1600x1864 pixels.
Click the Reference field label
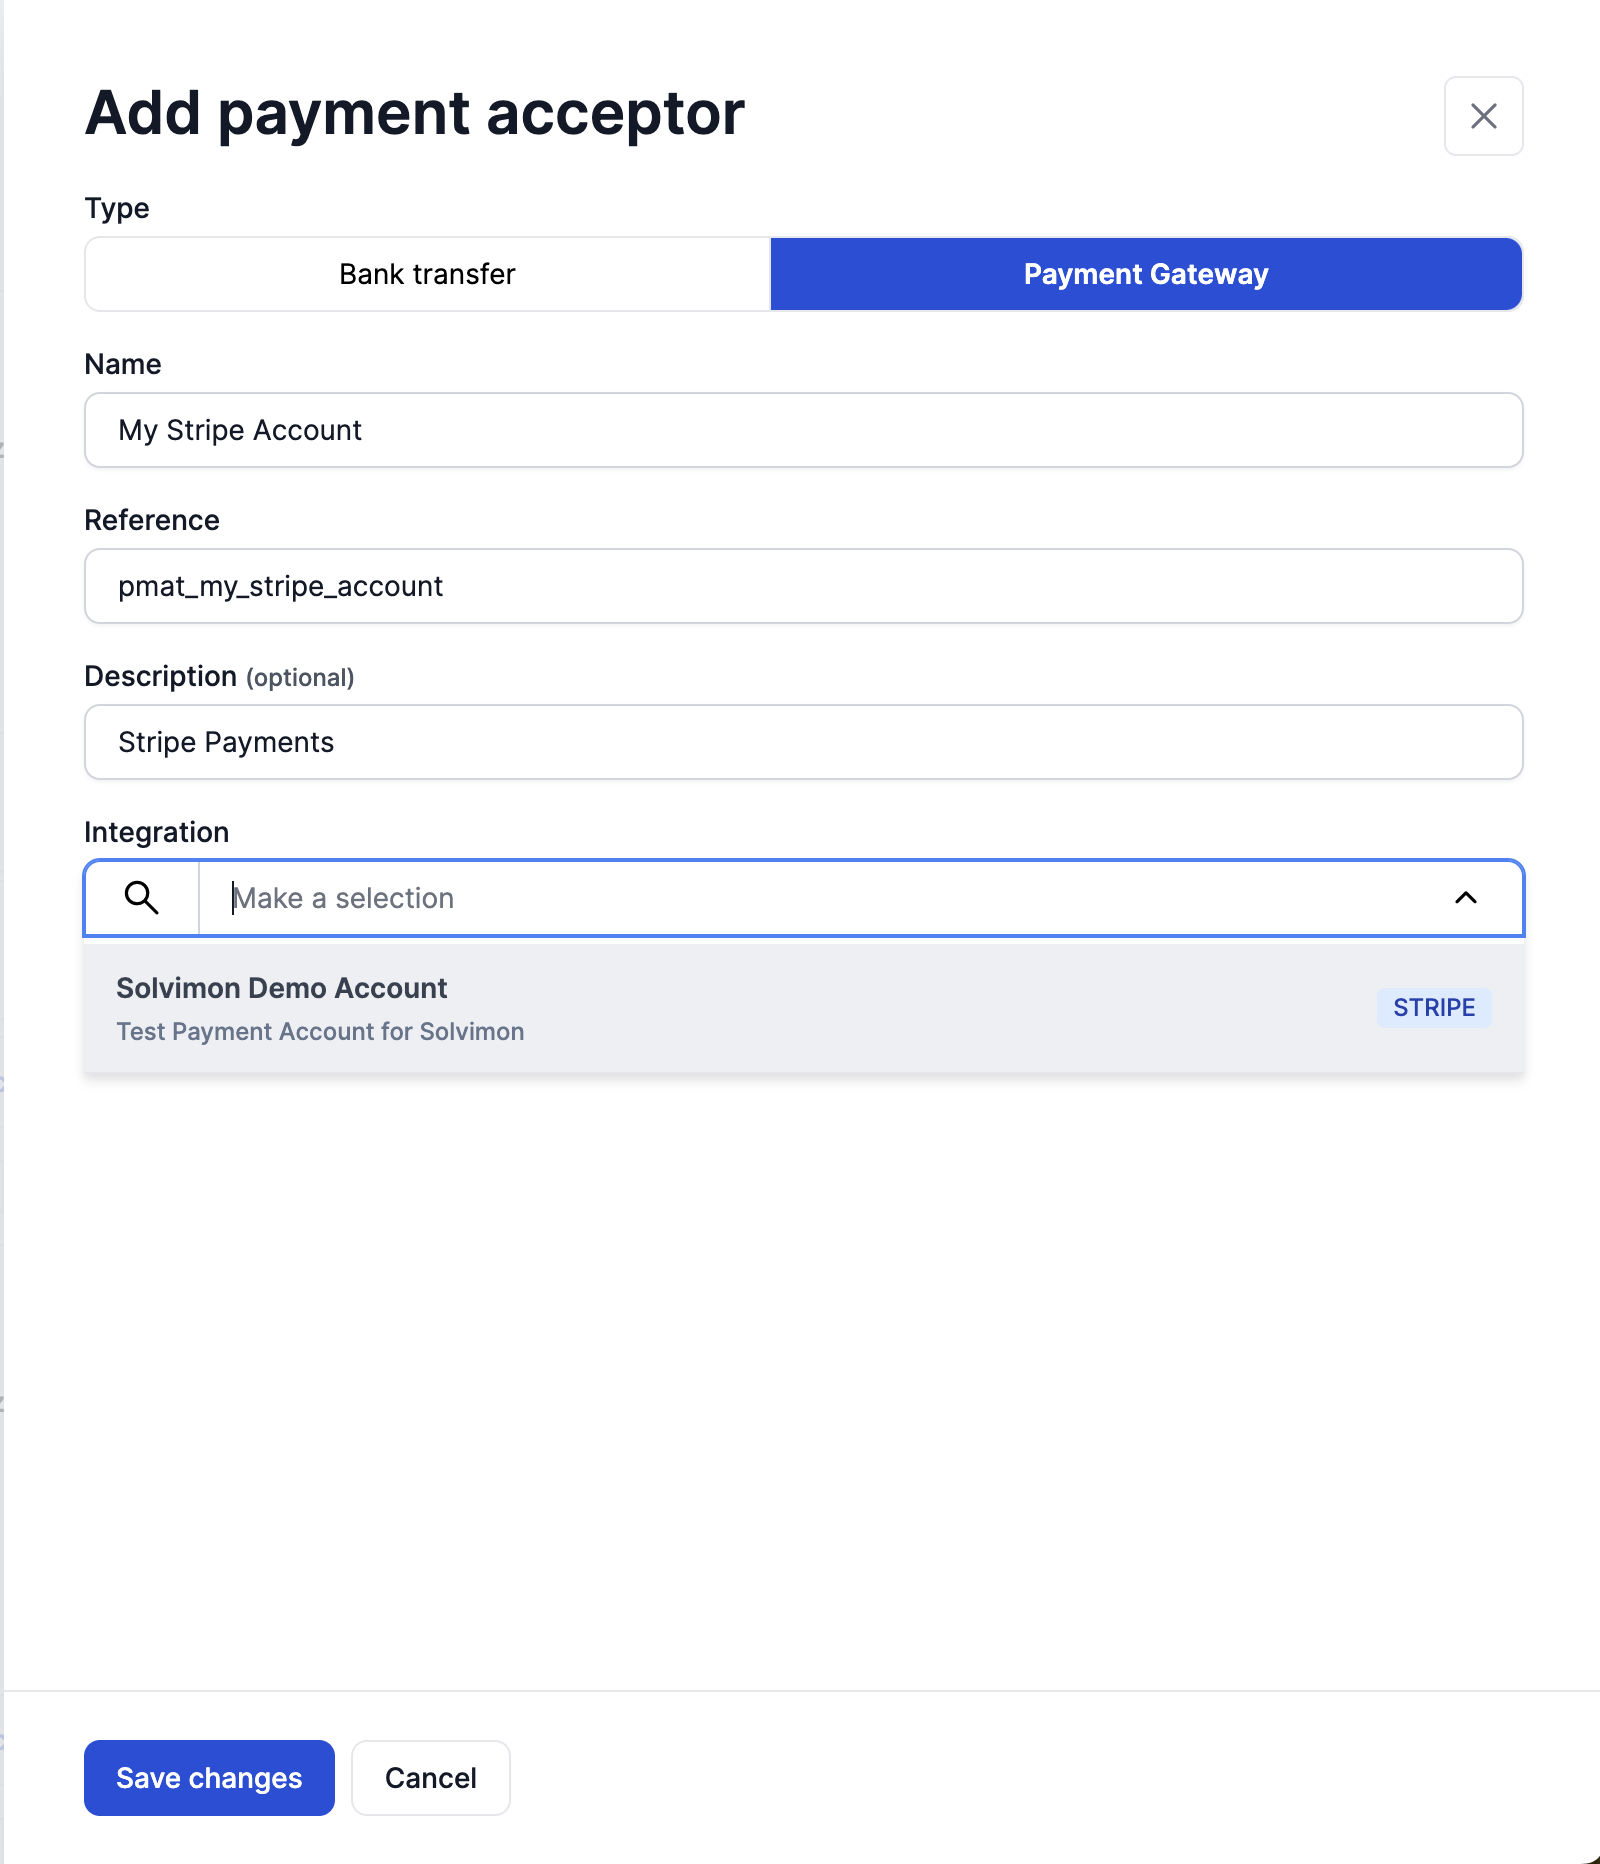(x=152, y=520)
